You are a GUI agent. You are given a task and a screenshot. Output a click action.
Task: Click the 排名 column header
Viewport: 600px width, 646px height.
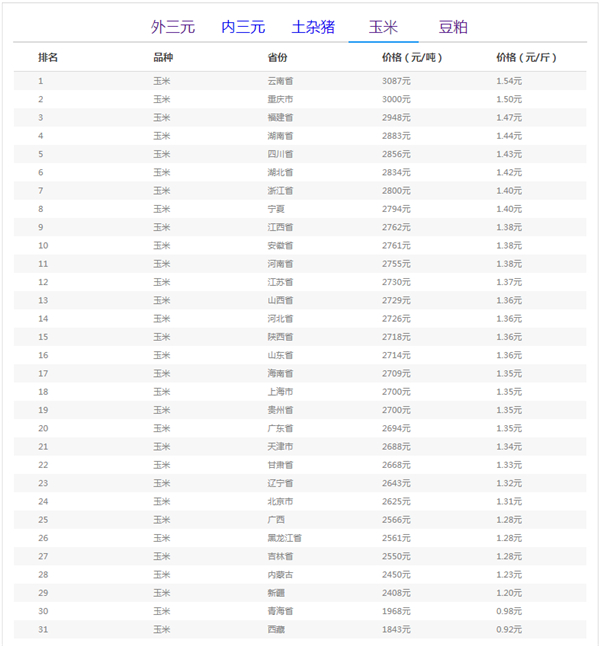pyautogui.click(x=48, y=57)
